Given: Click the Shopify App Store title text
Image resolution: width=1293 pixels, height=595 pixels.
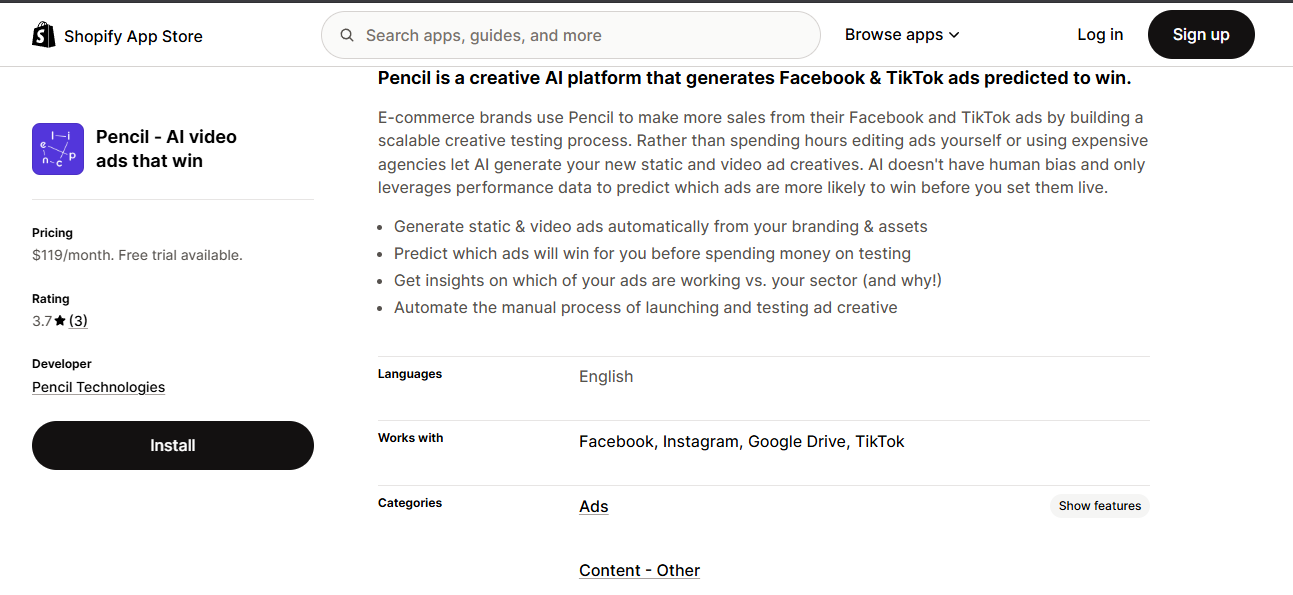Looking at the screenshot, I should [133, 36].
